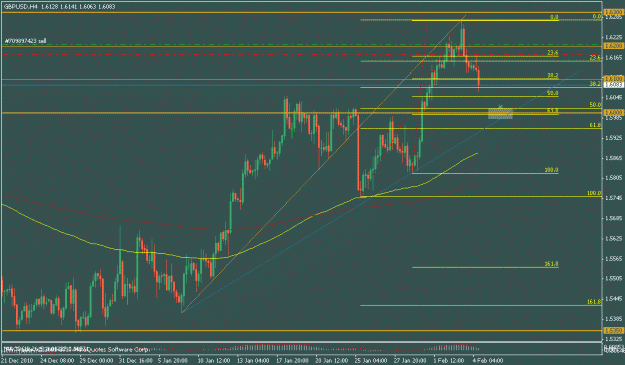Click the 1.5745 price scale label

[613, 198]
